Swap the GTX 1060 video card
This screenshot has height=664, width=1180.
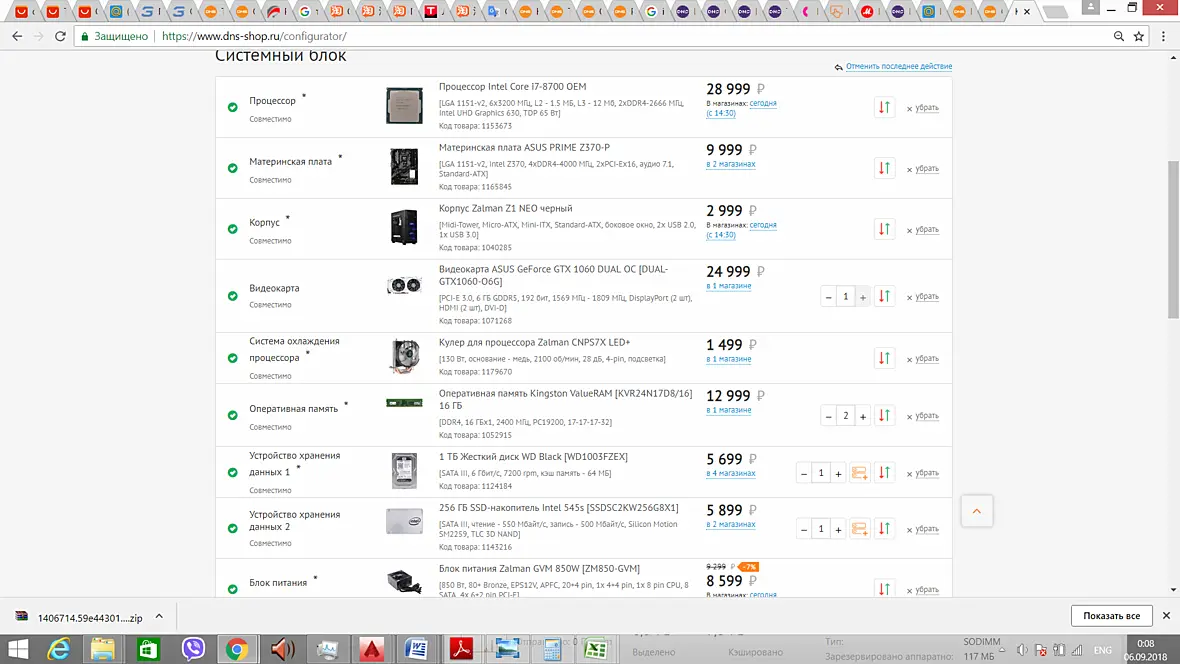(x=884, y=297)
